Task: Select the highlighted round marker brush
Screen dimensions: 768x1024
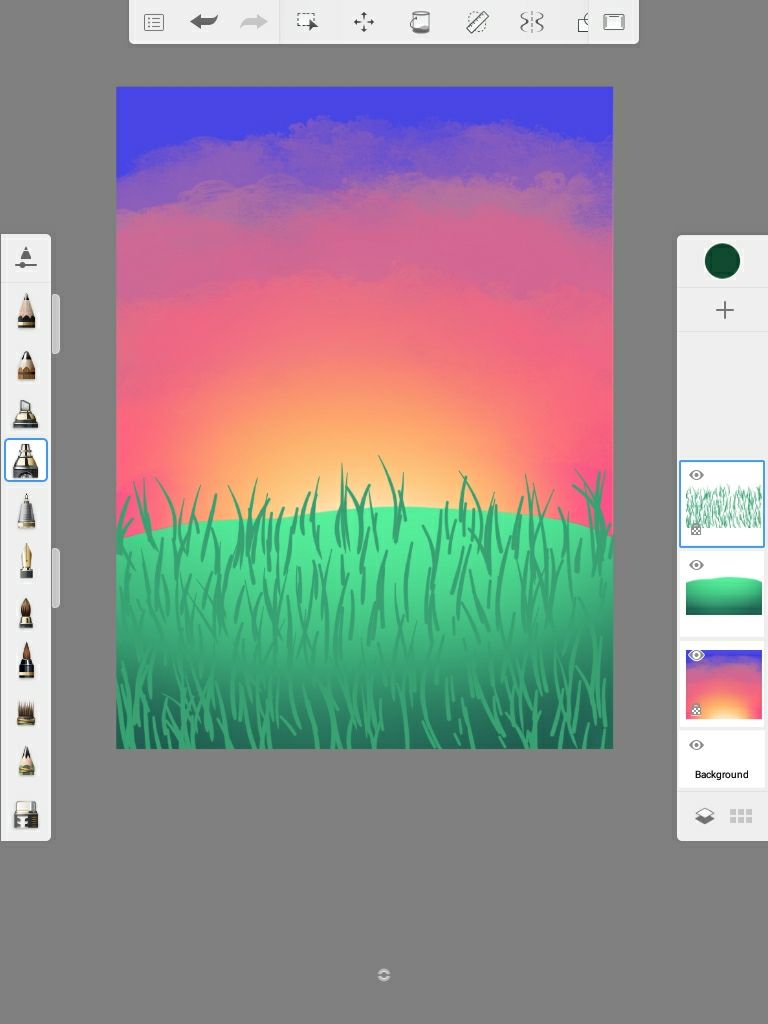Action: [x=25, y=460]
